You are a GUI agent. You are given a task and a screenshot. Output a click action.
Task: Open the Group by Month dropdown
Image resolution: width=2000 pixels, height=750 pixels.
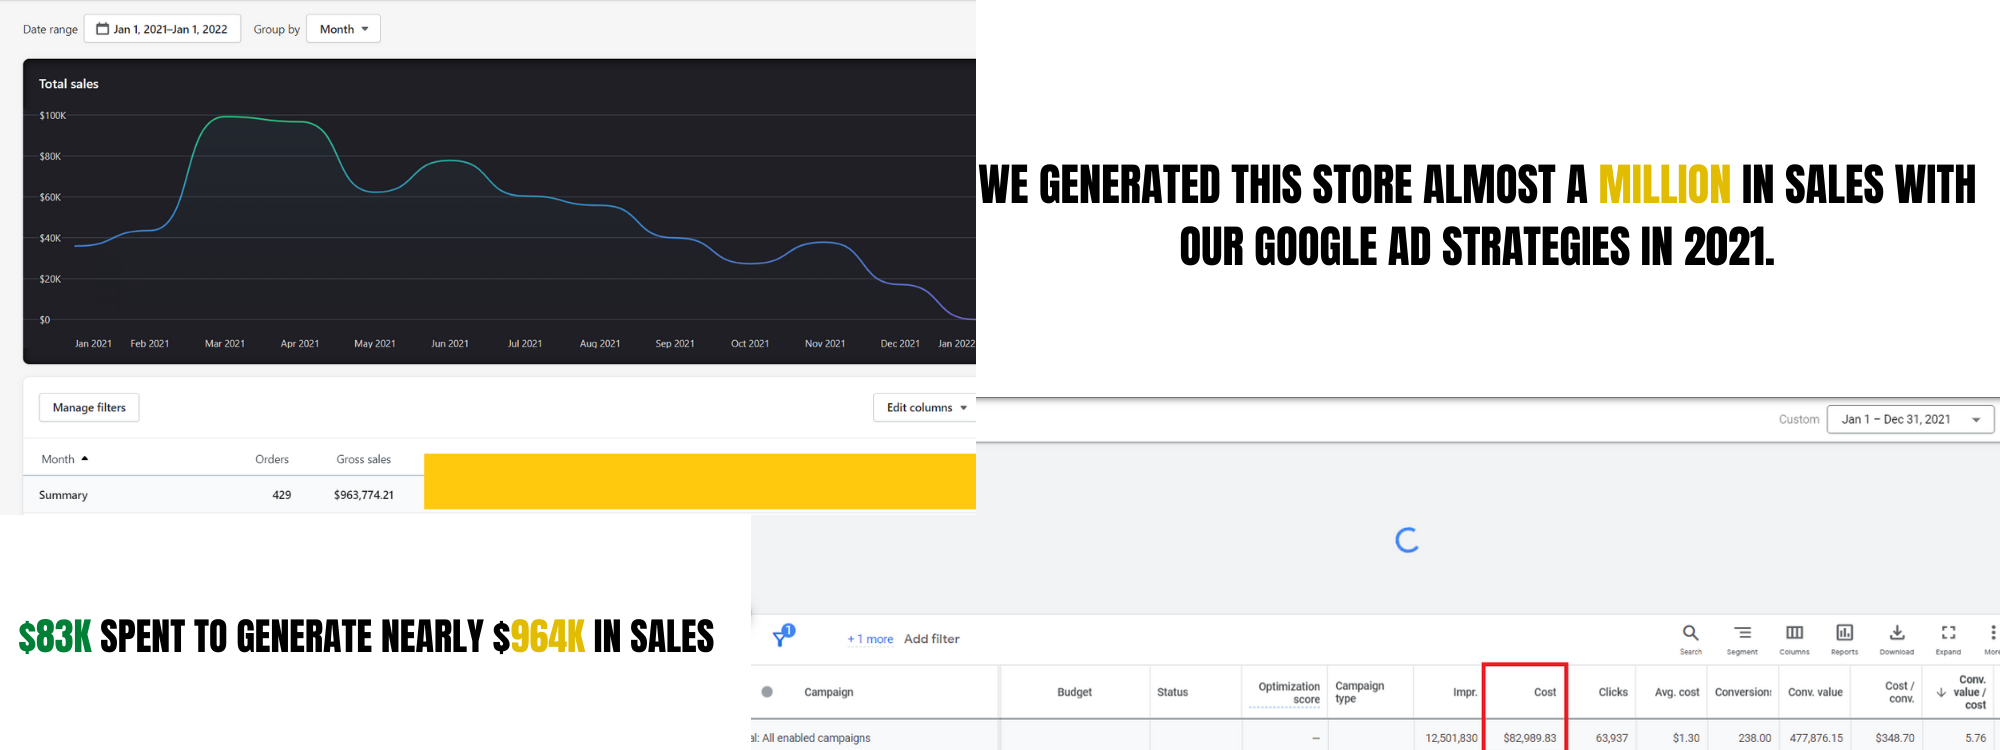343,29
